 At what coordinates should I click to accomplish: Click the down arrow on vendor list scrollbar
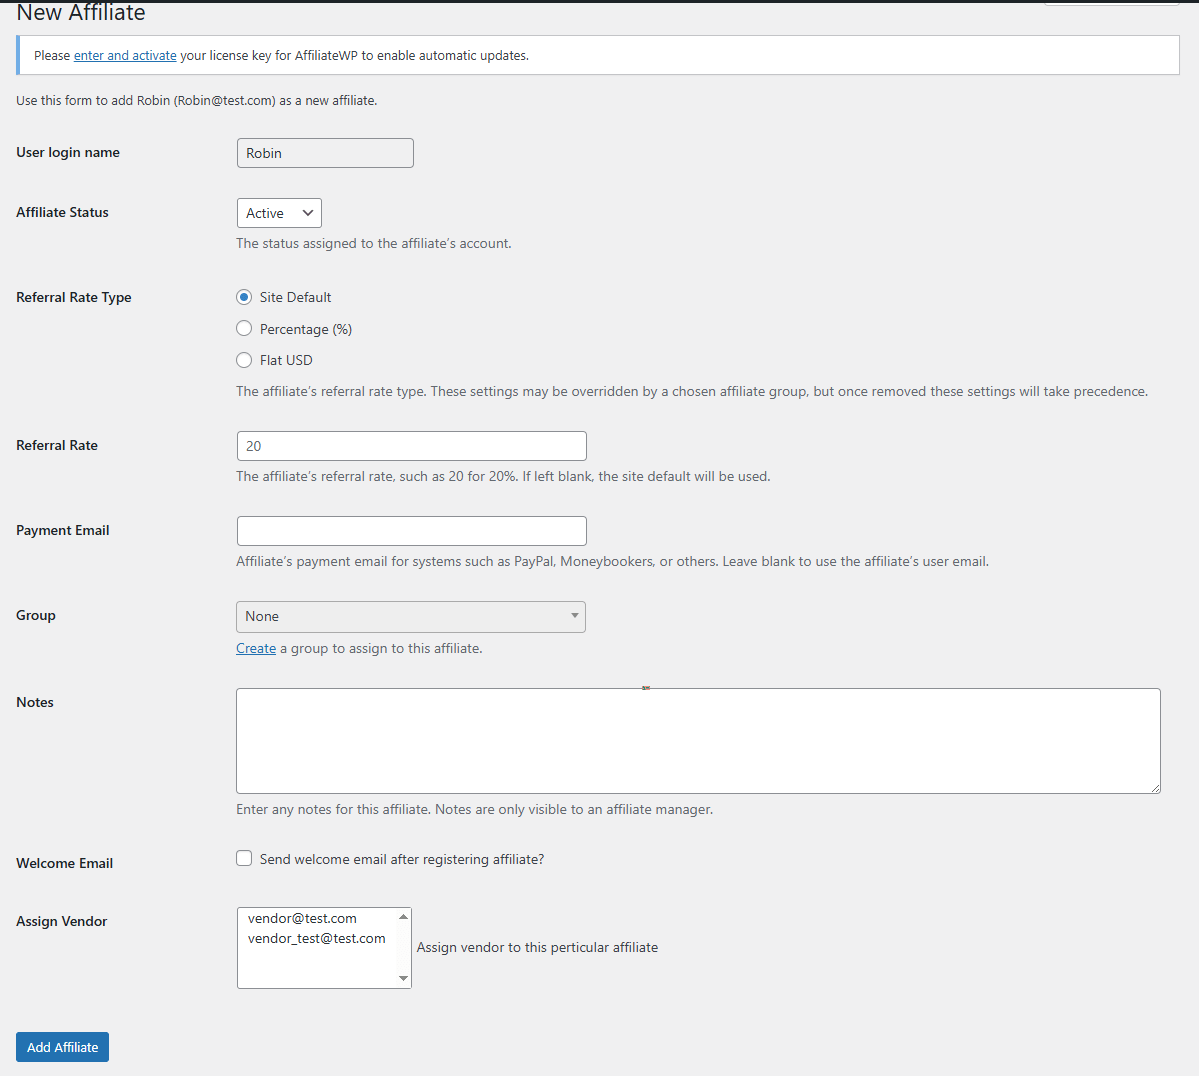[403, 981]
